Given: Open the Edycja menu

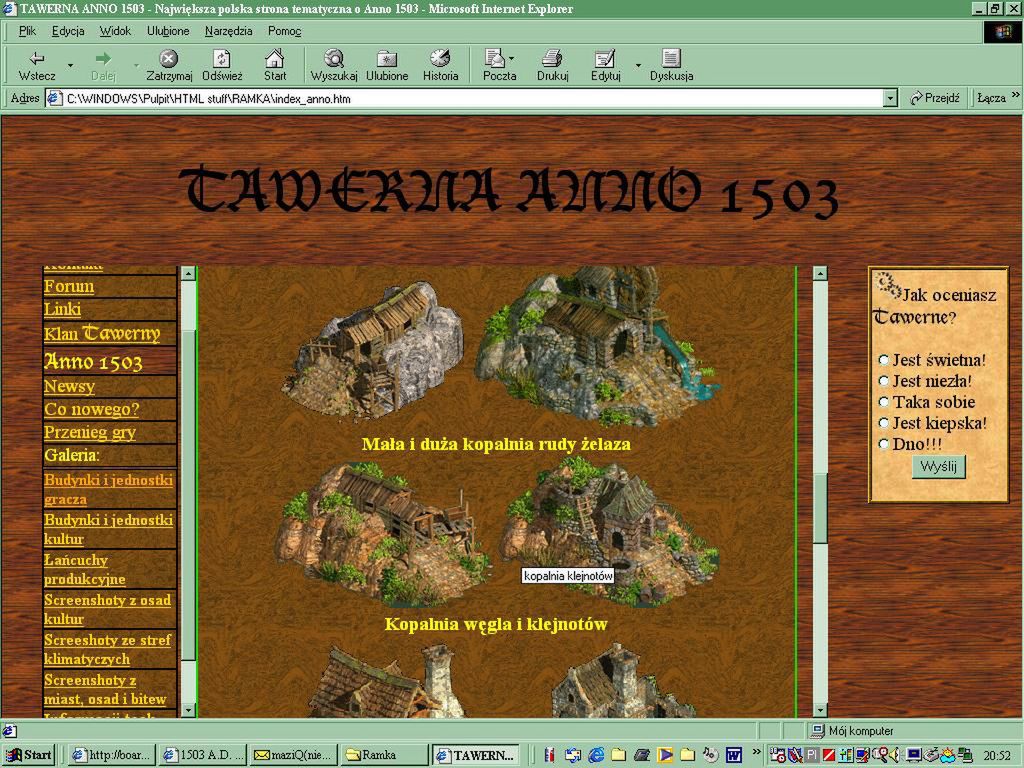Looking at the screenshot, I should click(68, 31).
